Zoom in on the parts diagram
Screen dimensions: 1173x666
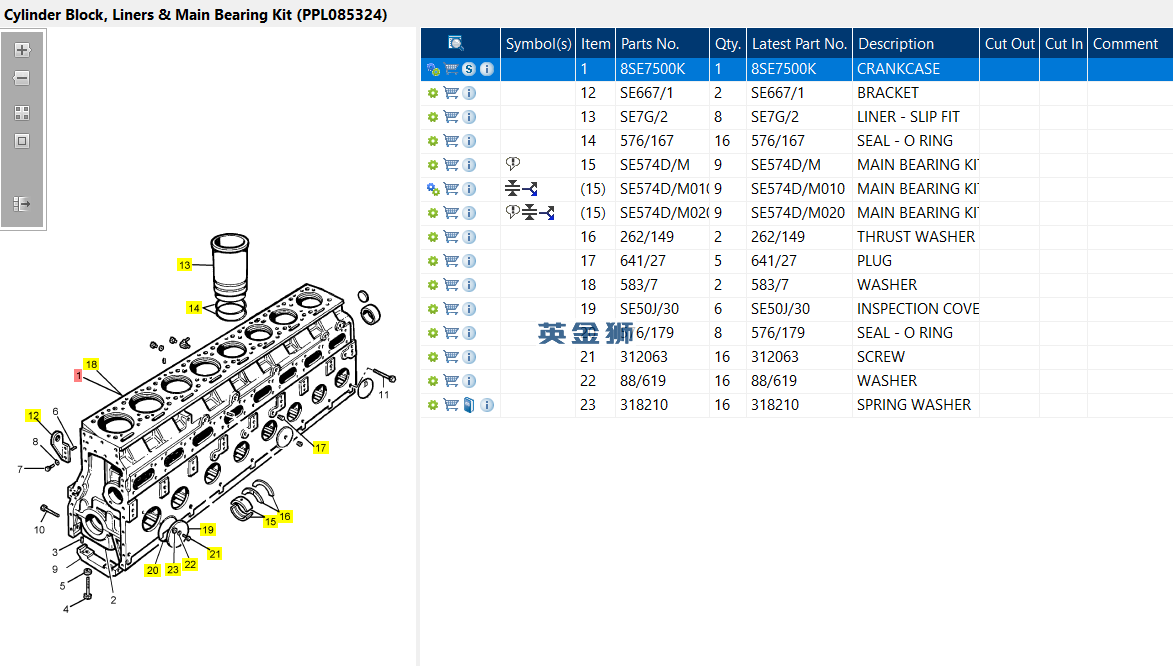click(x=22, y=50)
